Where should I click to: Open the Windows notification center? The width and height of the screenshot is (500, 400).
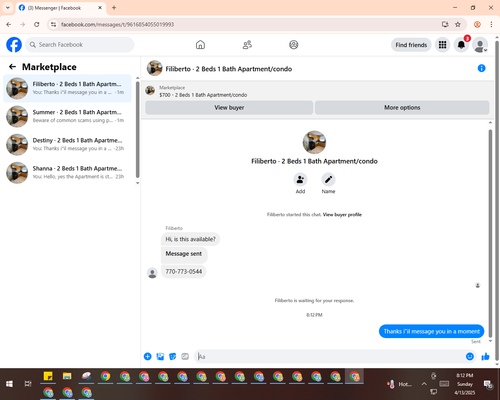488,384
